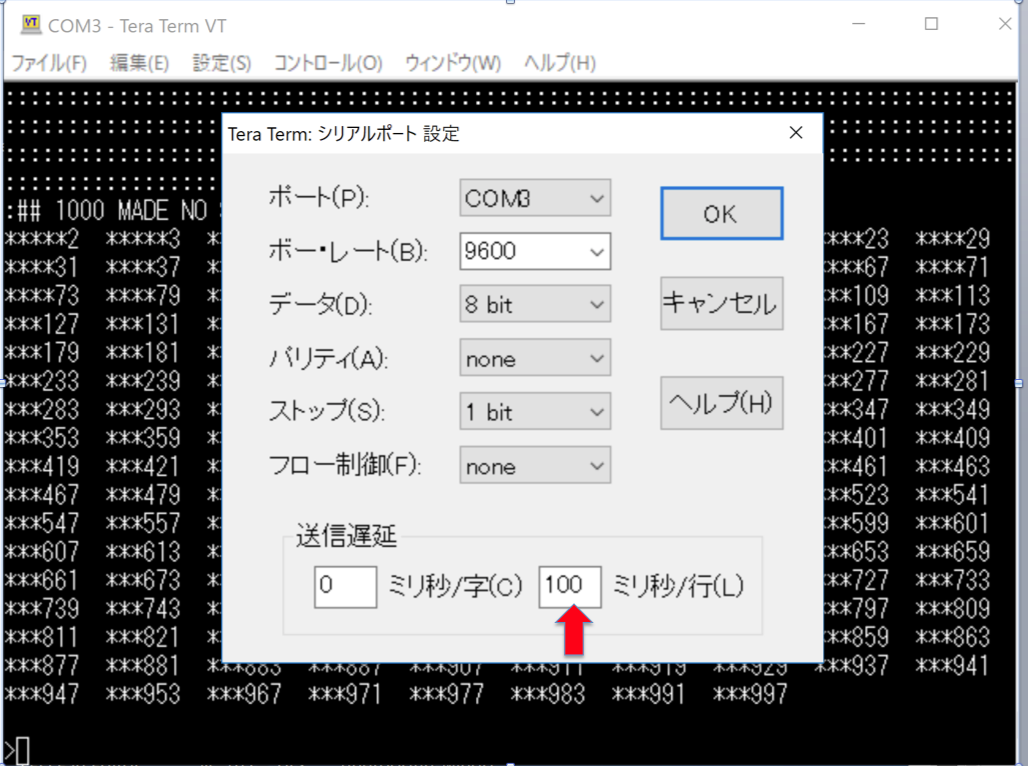Viewport: 1028px width, 766px height.
Task: Close the シリアルポート設定 dialog with its X
Action: click(795, 132)
